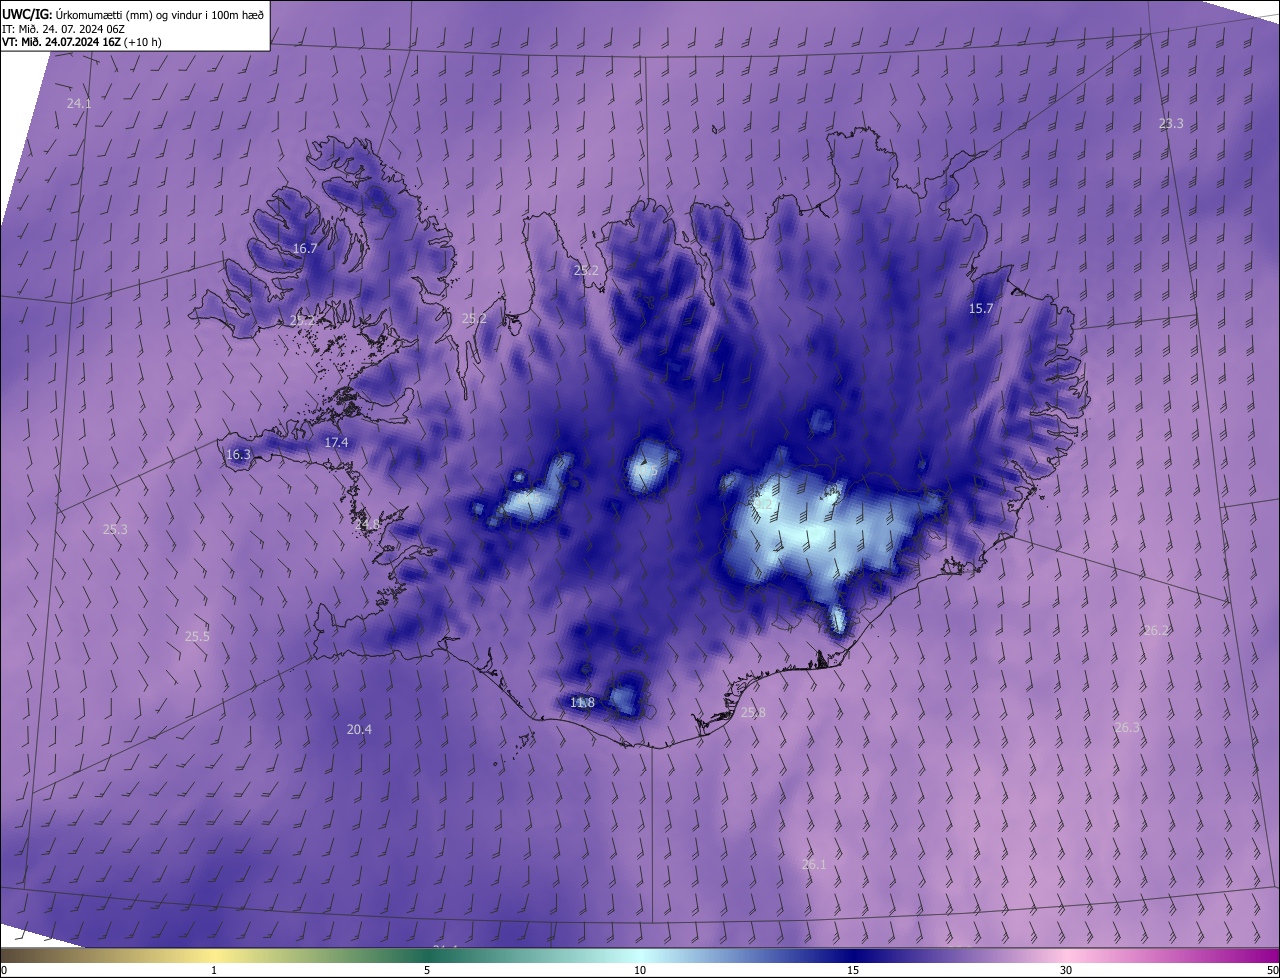This screenshot has height=978, width=1280.
Task: Click the value 16.7 over the Westfjords
Action: click(305, 249)
